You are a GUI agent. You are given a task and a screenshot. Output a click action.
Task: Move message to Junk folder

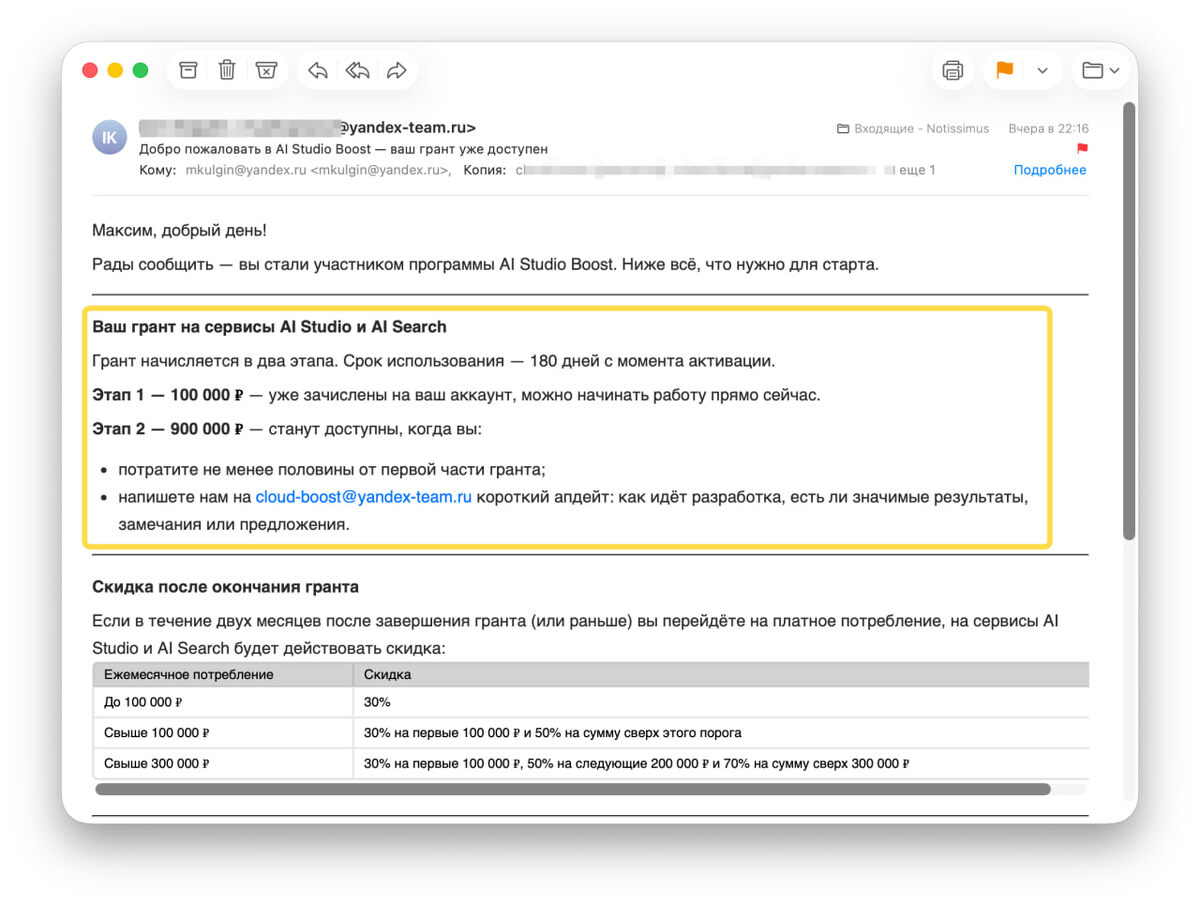[x=266, y=70]
